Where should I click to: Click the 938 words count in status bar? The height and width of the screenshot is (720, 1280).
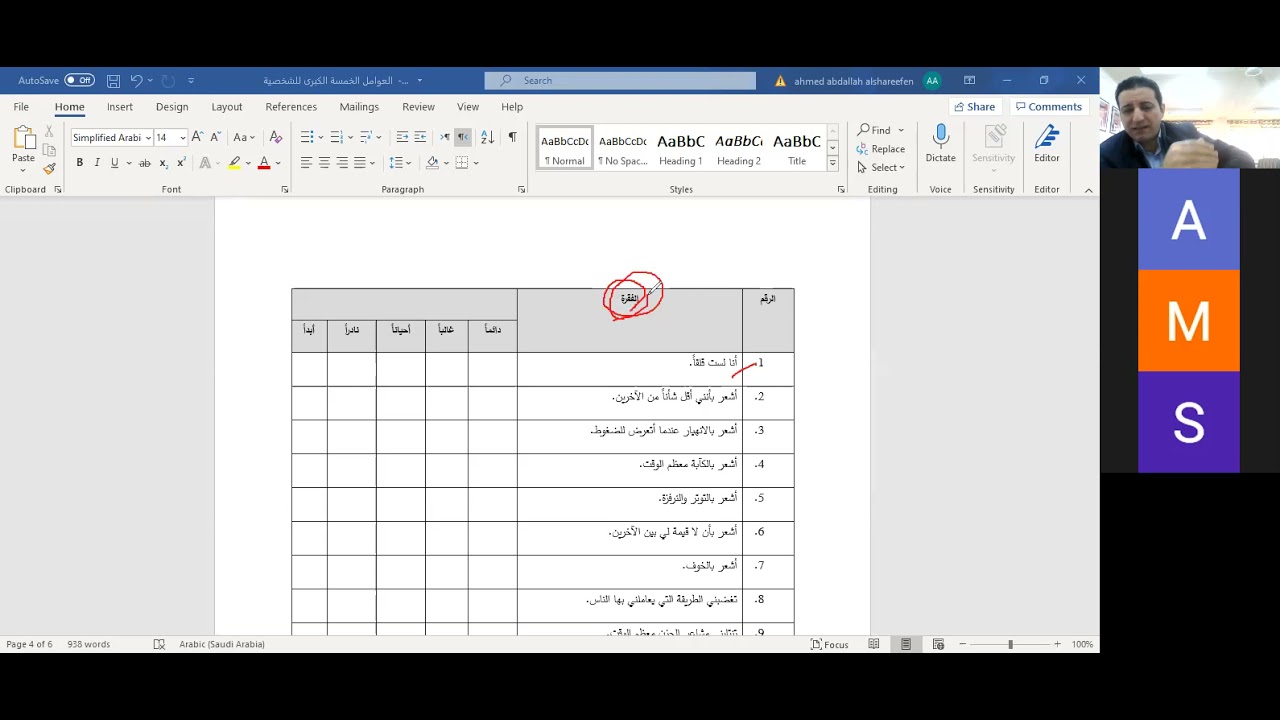[89, 645]
